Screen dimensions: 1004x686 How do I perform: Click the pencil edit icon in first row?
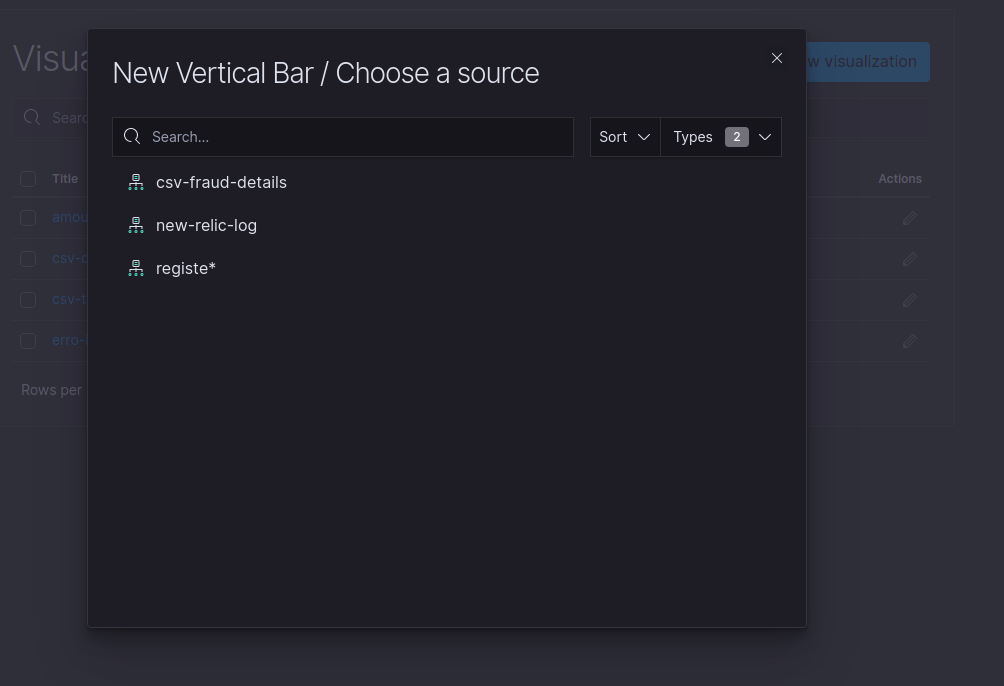pyautogui.click(x=910, y=218)
